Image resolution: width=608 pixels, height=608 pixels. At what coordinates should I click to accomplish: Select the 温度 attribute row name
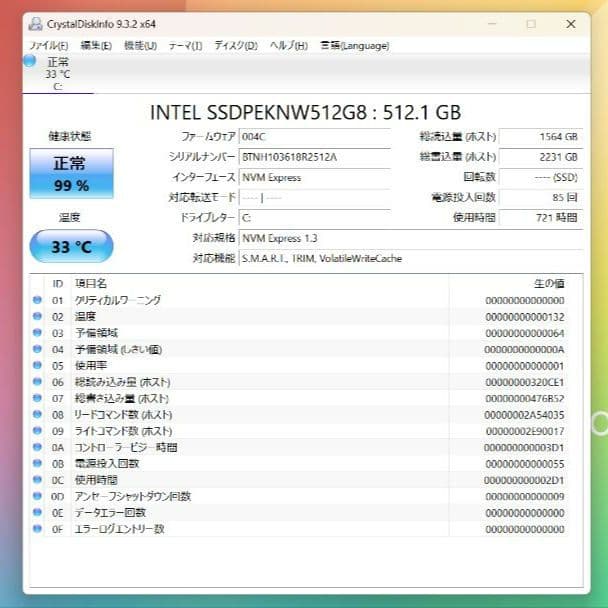click(x=85, y=317)
